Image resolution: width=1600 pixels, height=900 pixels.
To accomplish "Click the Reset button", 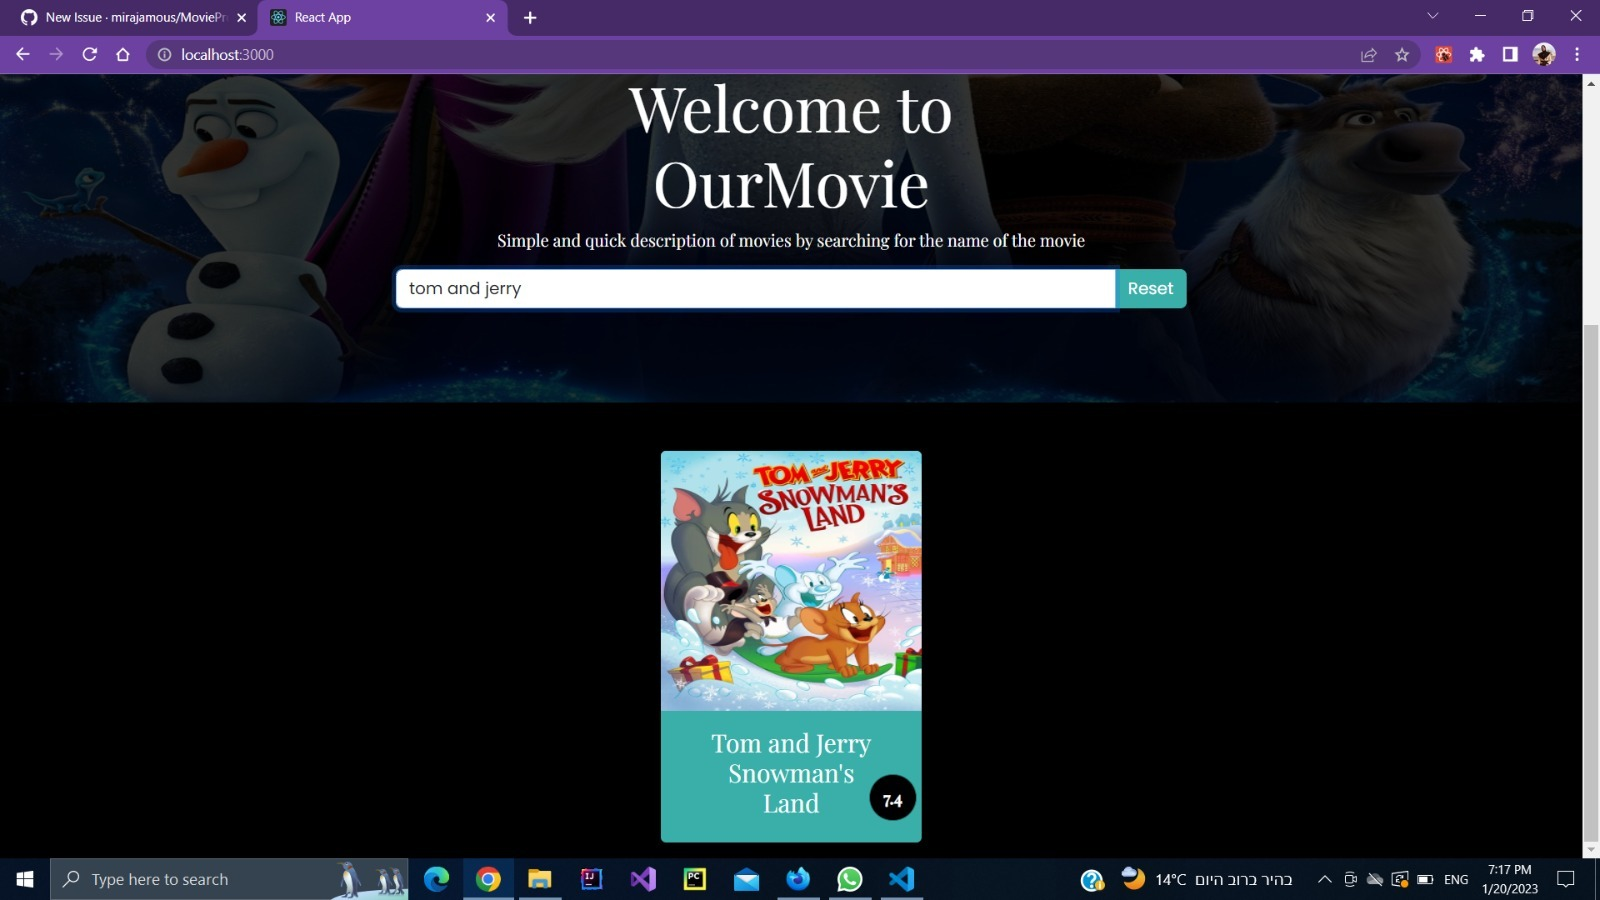I will point(1150,288).
